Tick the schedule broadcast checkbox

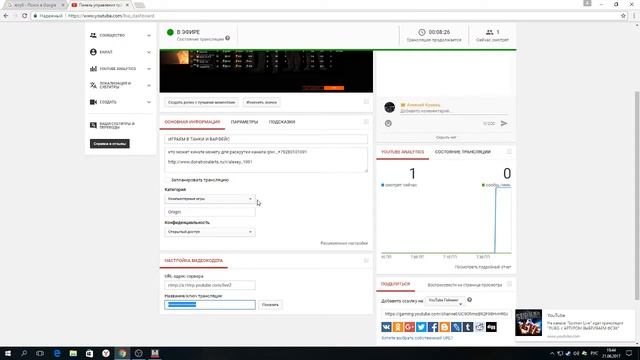[167, 180]
